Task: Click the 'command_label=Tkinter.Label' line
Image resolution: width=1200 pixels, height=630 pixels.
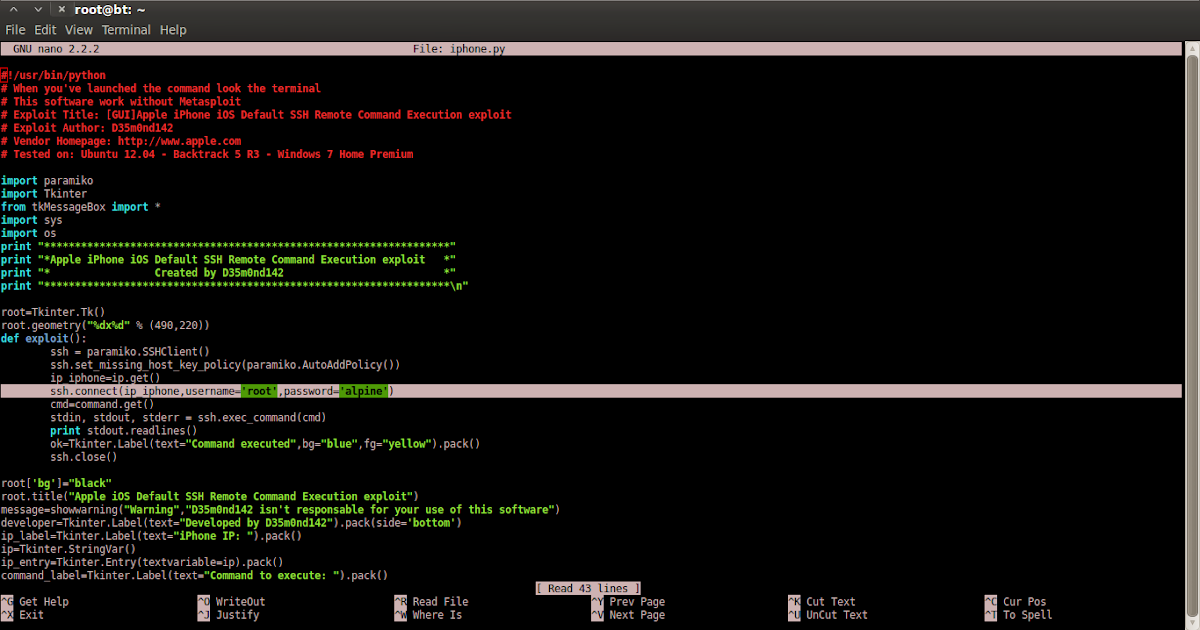Action: 193,575
